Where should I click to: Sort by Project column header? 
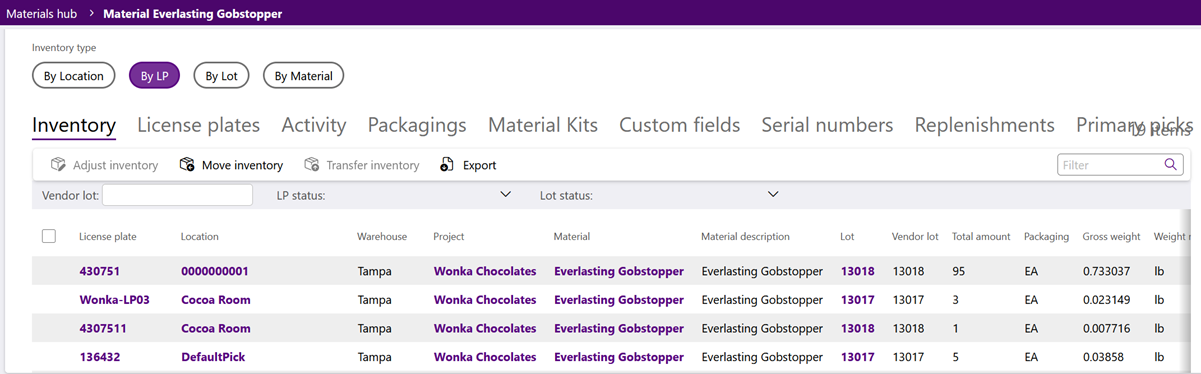pyautogui.click(x=449, y=237)
